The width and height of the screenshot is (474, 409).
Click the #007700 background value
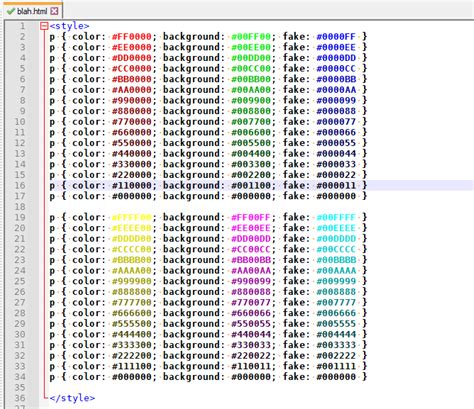(x=251, y=122)
